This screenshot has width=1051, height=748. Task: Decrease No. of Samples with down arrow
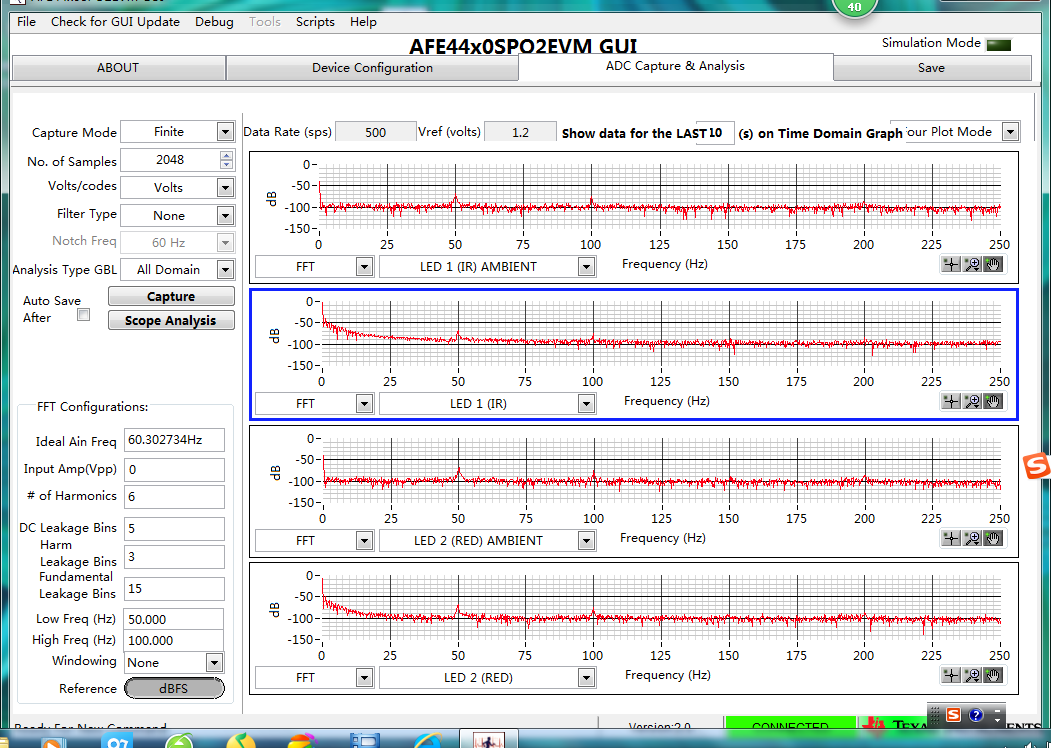coord(227,164)
